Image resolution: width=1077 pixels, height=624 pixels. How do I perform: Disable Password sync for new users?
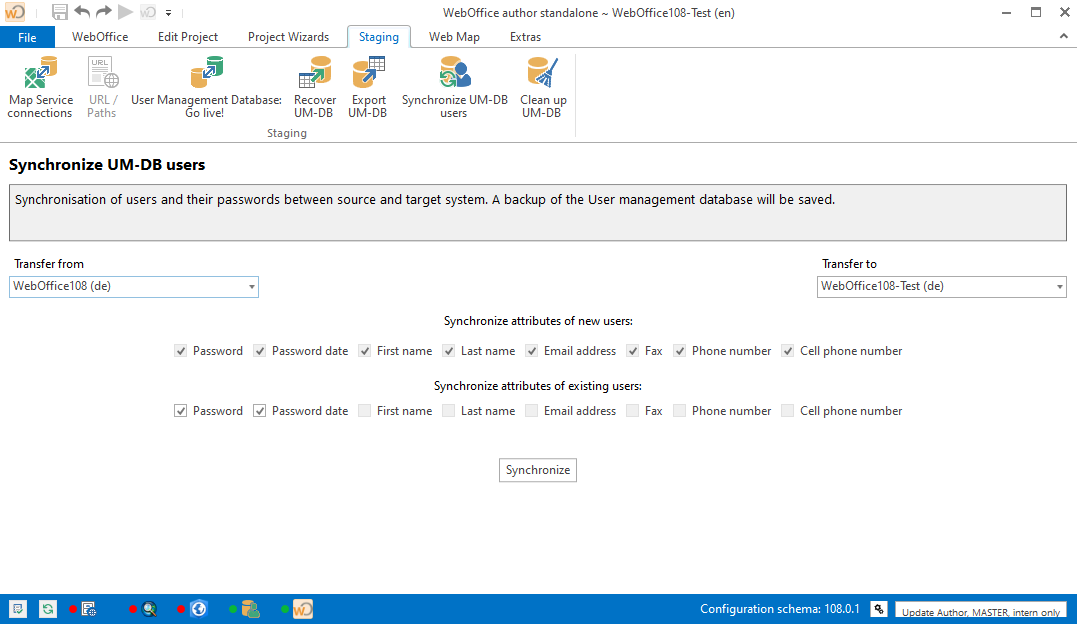pyautogui.click(x=181, y=350)
